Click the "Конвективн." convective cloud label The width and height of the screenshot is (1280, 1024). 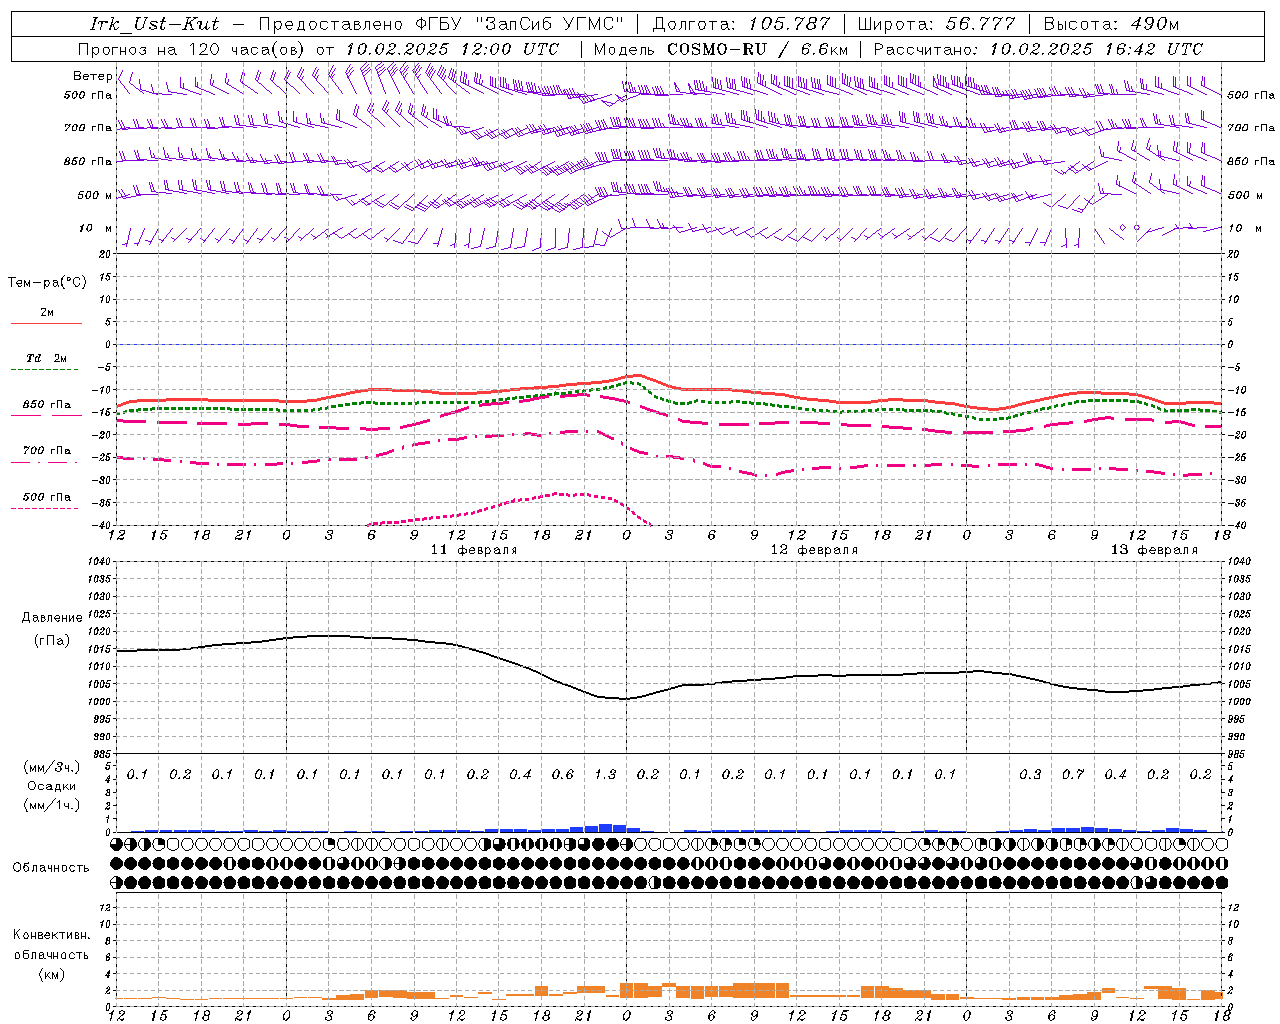(x=51, y=934)
